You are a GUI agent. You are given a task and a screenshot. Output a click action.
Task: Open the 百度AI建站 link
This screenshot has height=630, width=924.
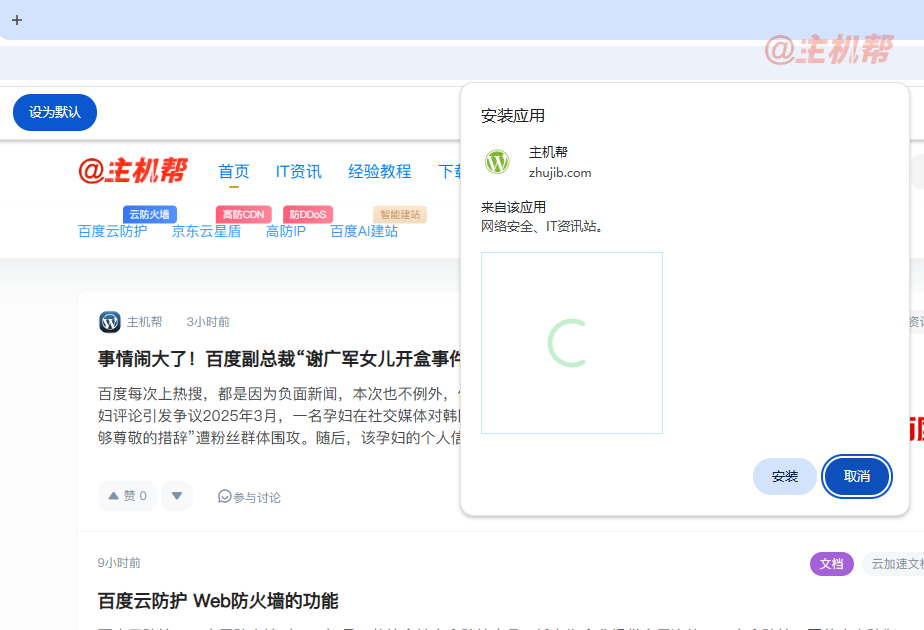tap(364, 232)
